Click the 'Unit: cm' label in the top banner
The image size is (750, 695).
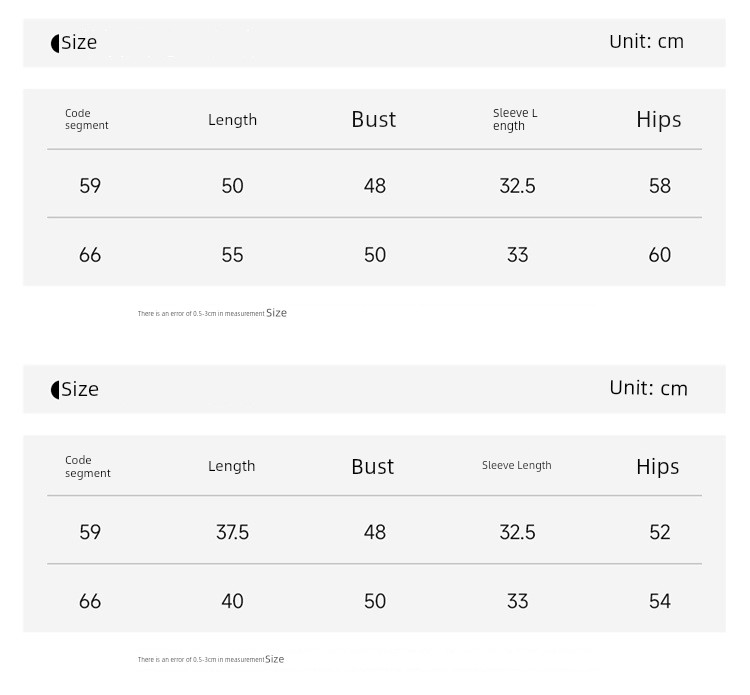[x=646, y=42]
